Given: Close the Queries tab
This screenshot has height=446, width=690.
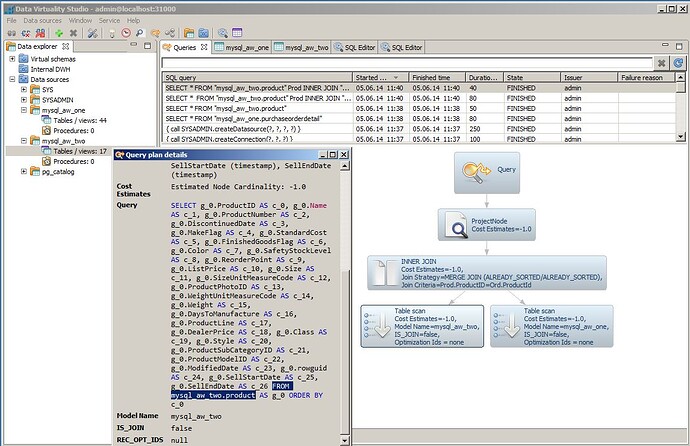Looking at the screenshot, I should (x=204, y=47).
